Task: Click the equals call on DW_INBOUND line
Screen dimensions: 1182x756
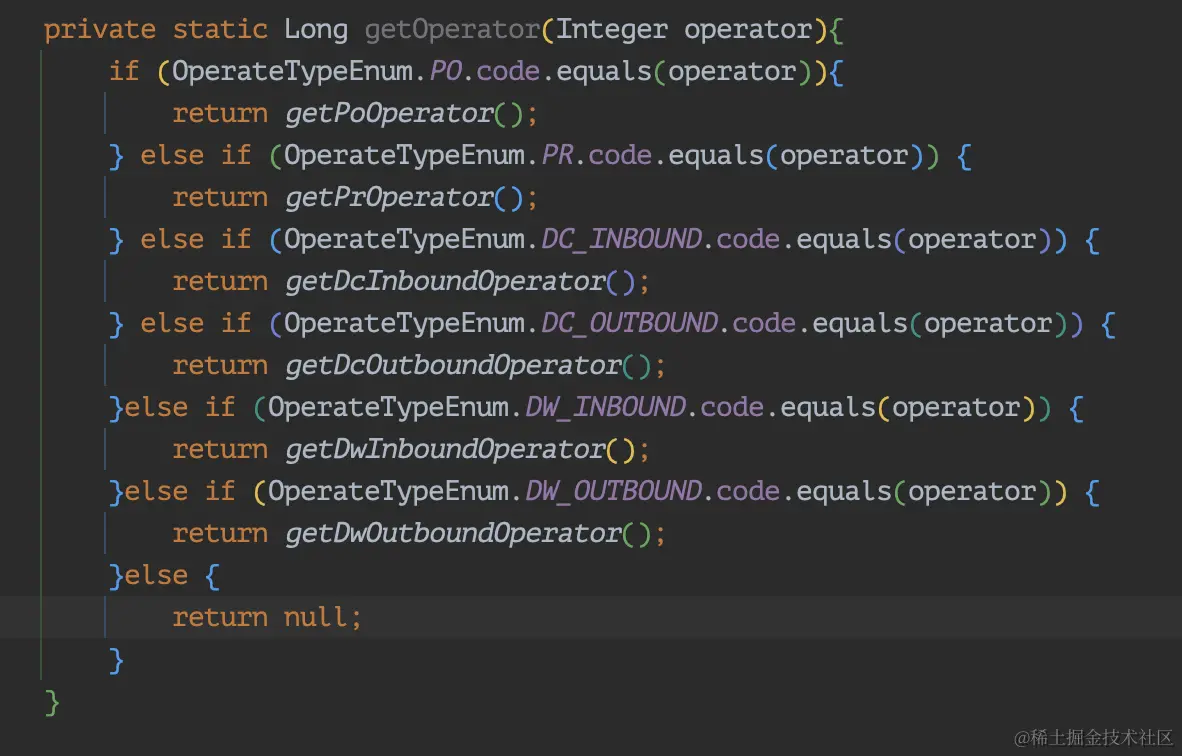Action: (828, 408)
